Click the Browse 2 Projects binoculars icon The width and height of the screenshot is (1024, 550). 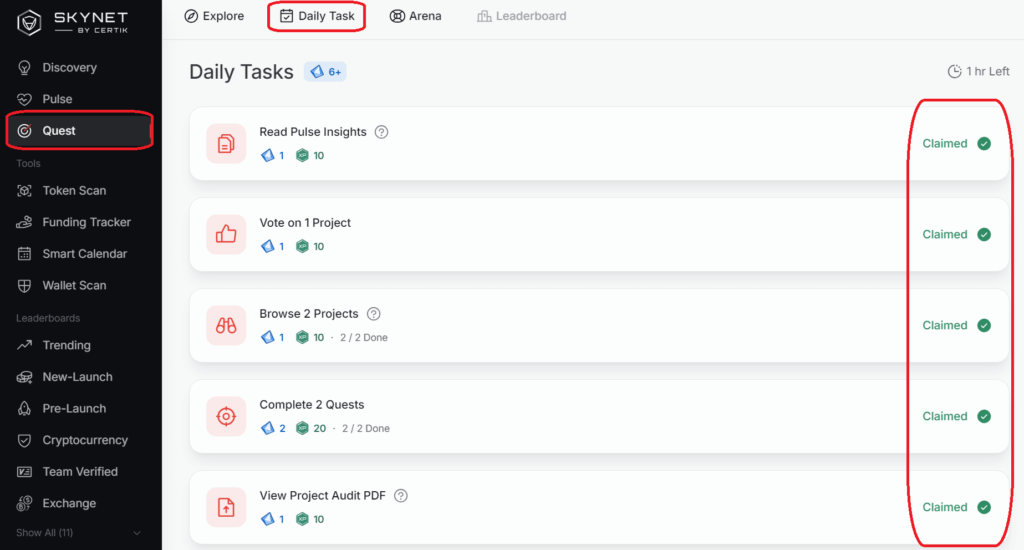[226, 325]
